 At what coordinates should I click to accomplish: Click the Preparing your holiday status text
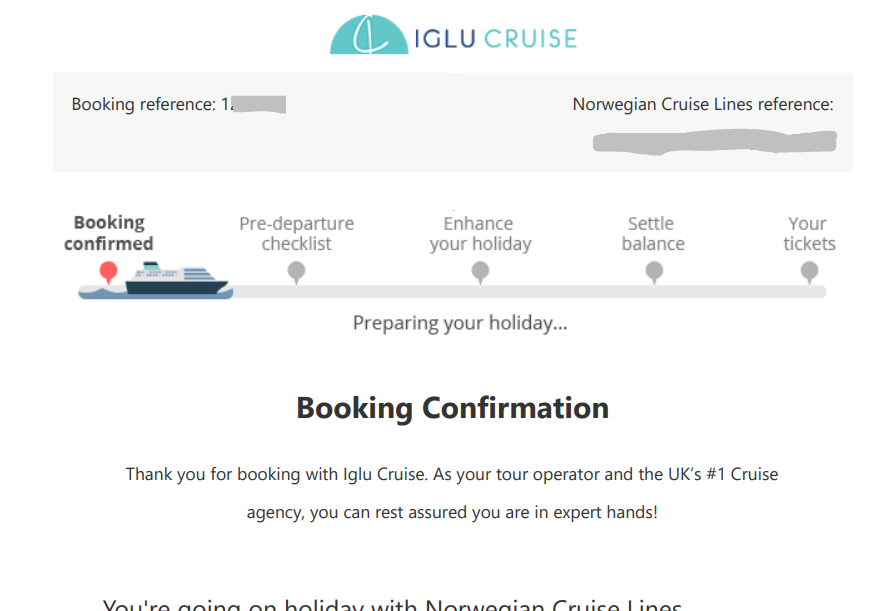coord(460,323)
